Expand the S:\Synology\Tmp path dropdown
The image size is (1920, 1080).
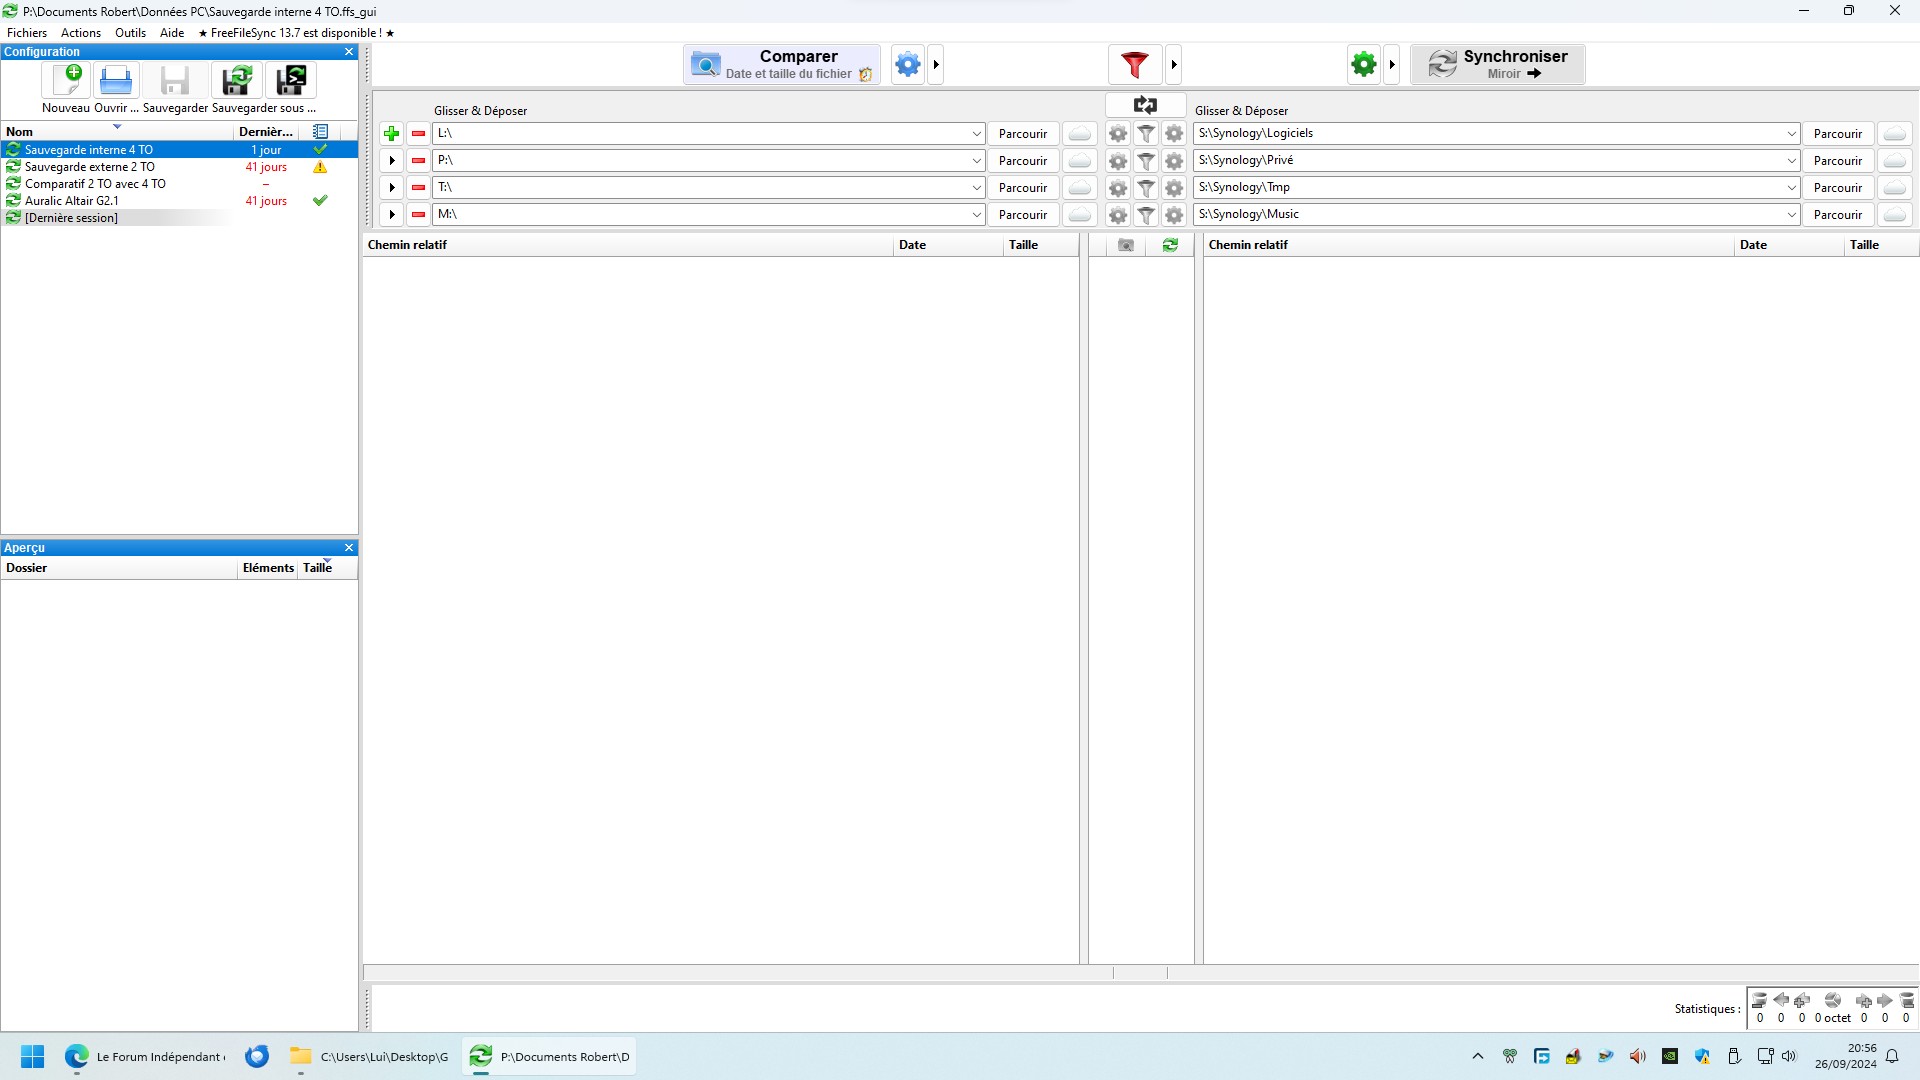click(1791, 188)
